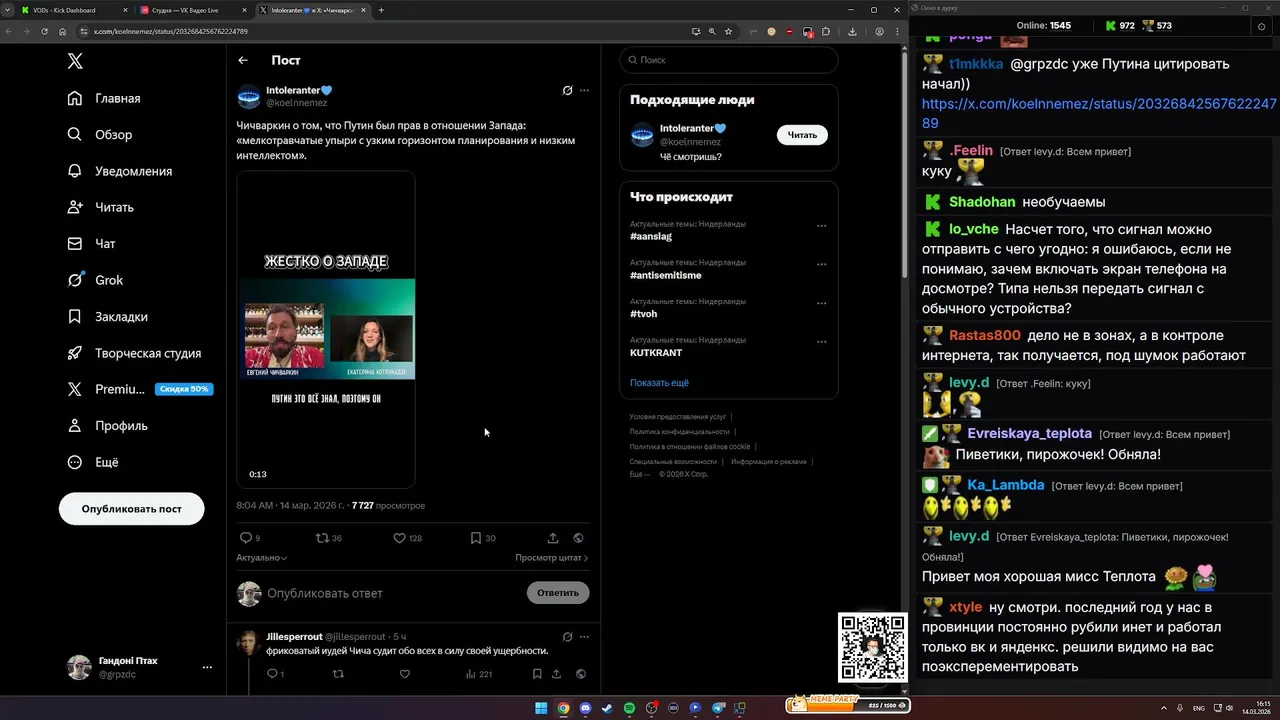Open Просмотр цитат link
The image size is (1280, 720).
pos(551,558)
